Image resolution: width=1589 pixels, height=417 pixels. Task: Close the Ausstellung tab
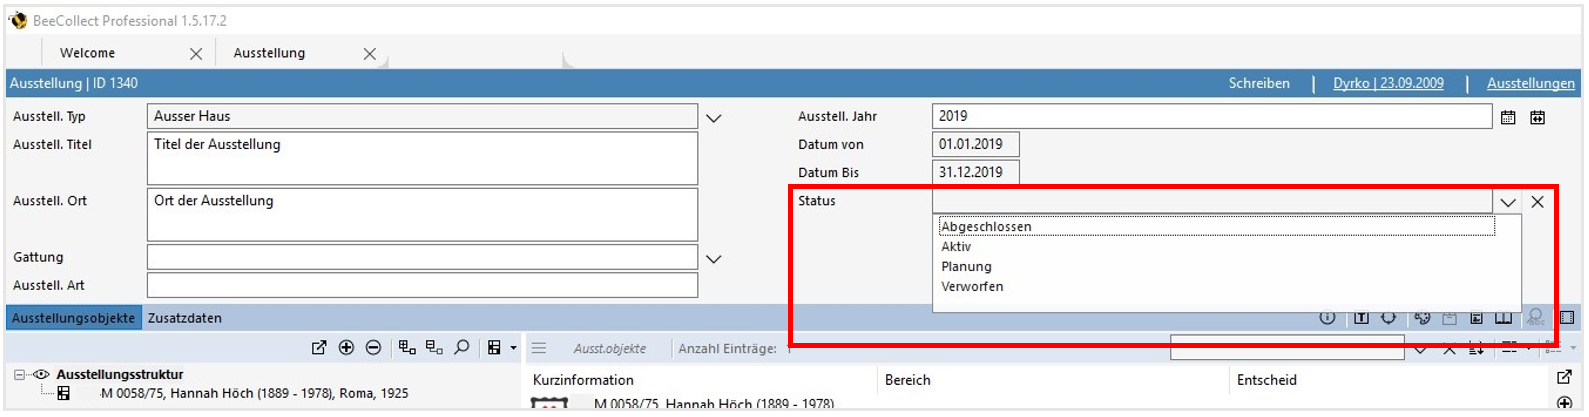coord(370,54)
